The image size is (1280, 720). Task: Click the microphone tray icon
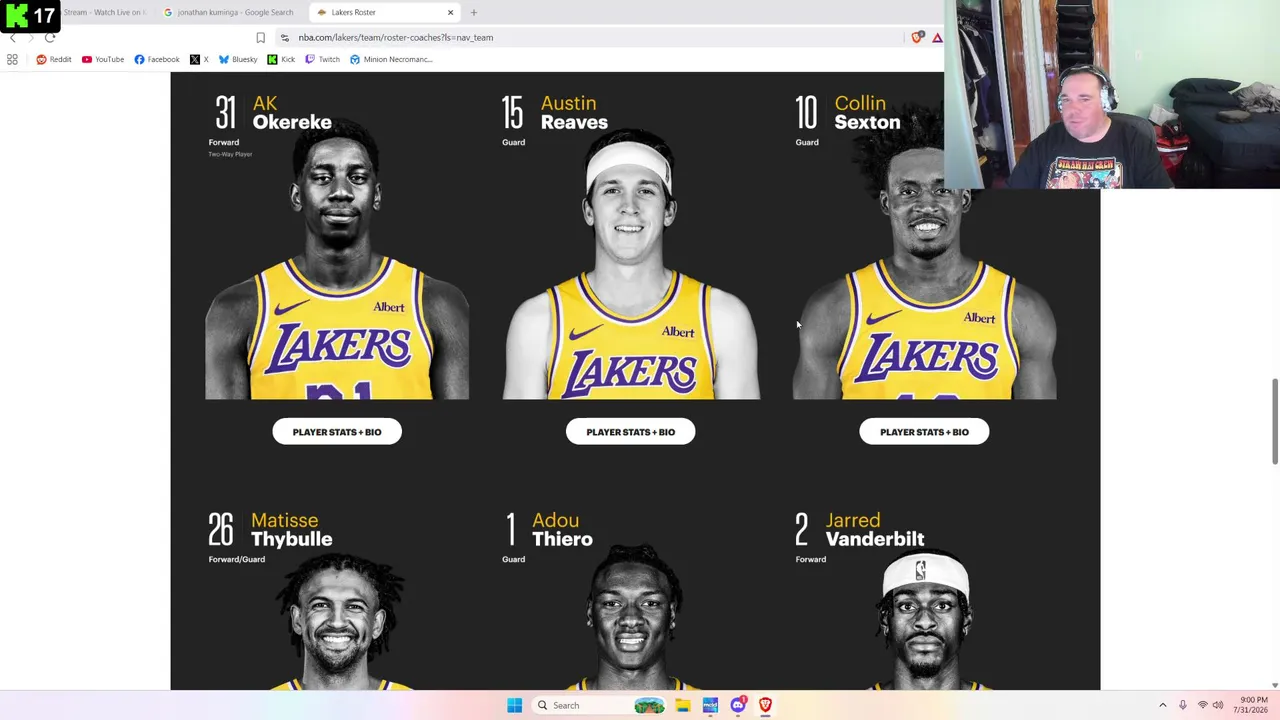point(1182,705)
